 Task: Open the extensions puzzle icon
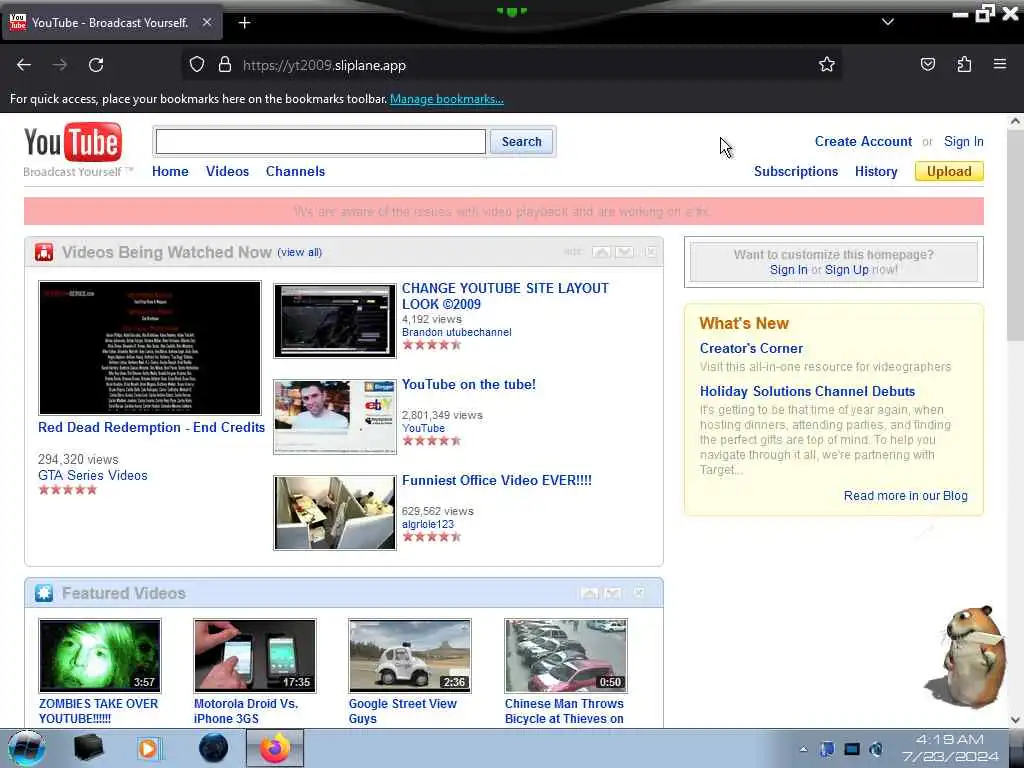(964, 64)
